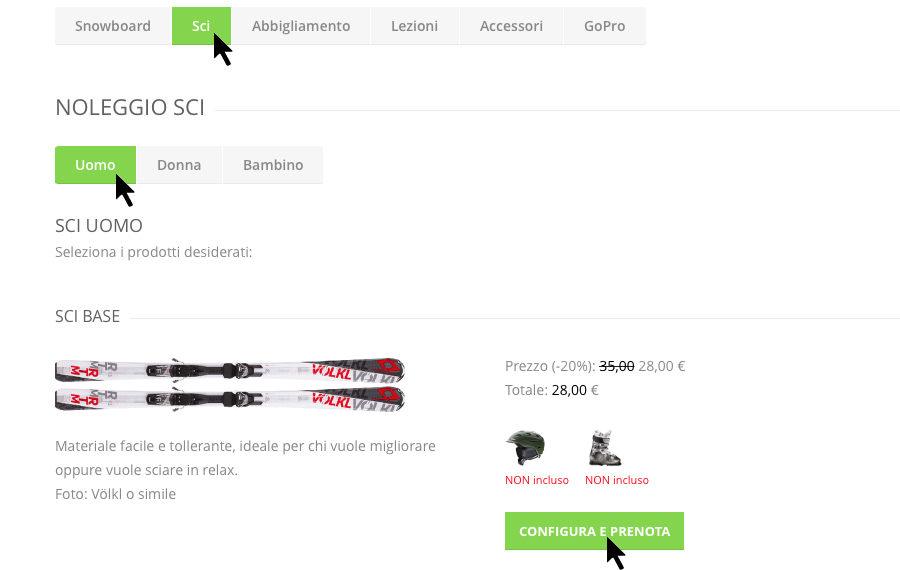The image size is (900, 570).
Task: Select the Uomo sub-tab
Action: 95,165
